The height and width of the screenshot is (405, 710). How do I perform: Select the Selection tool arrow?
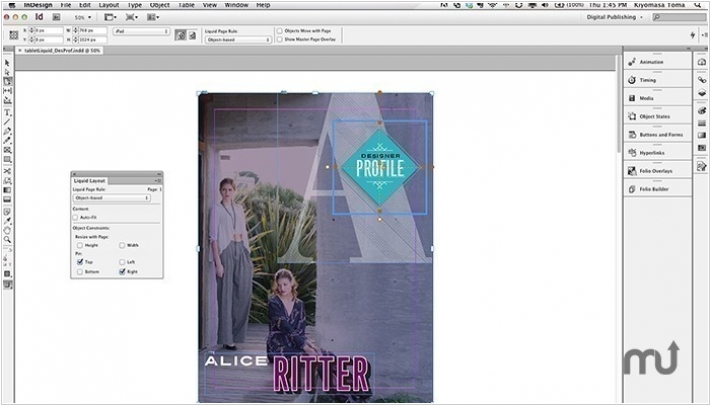point(7,63)
